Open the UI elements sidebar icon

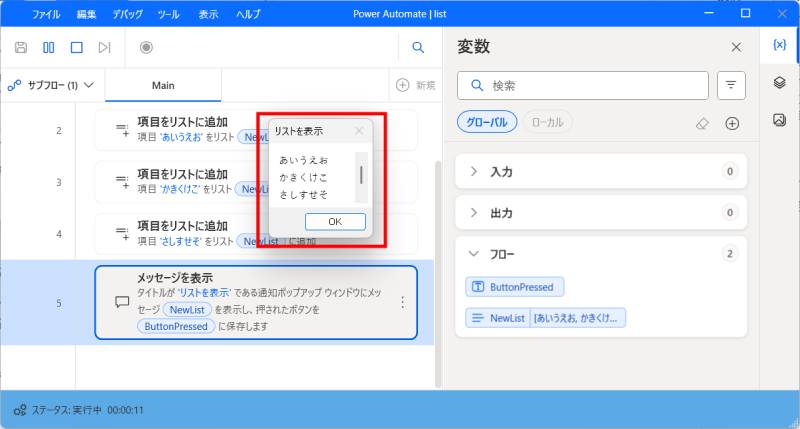779,82
